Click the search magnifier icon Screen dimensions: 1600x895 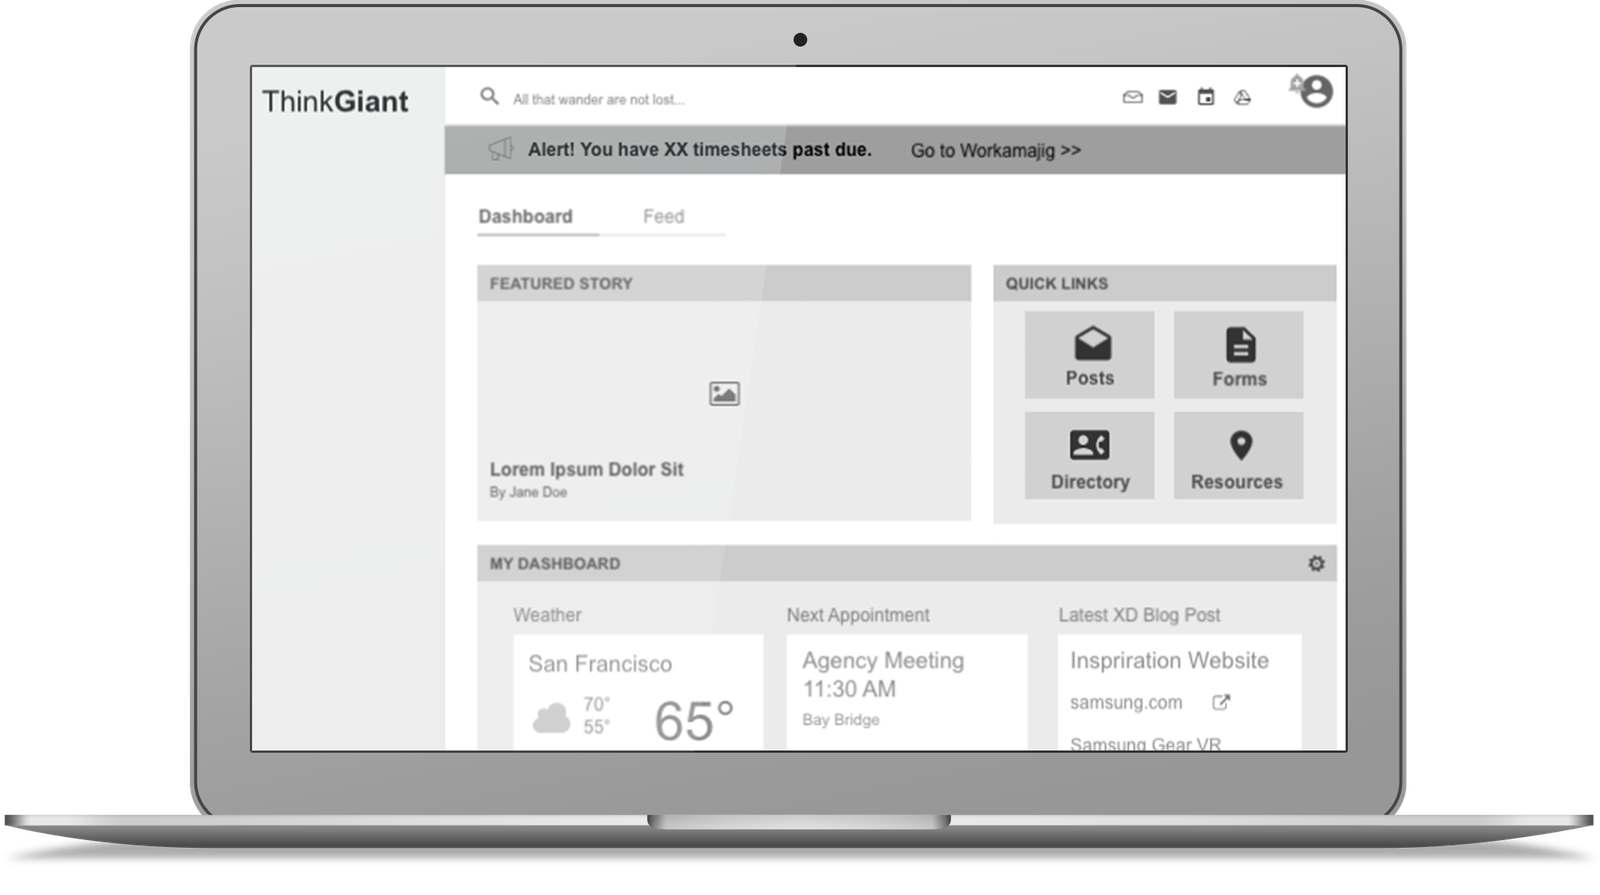489,96
